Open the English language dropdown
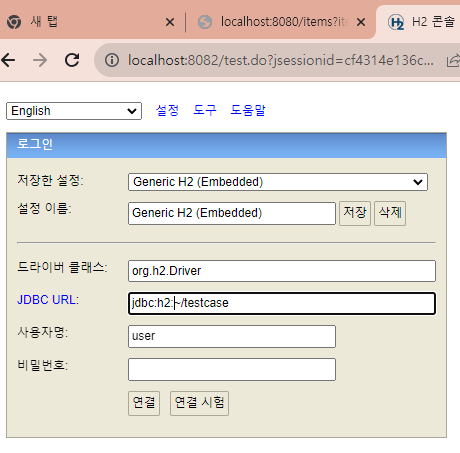Image resolution: width=460 pixels, height=453 pixels. [x=74, y=111]
